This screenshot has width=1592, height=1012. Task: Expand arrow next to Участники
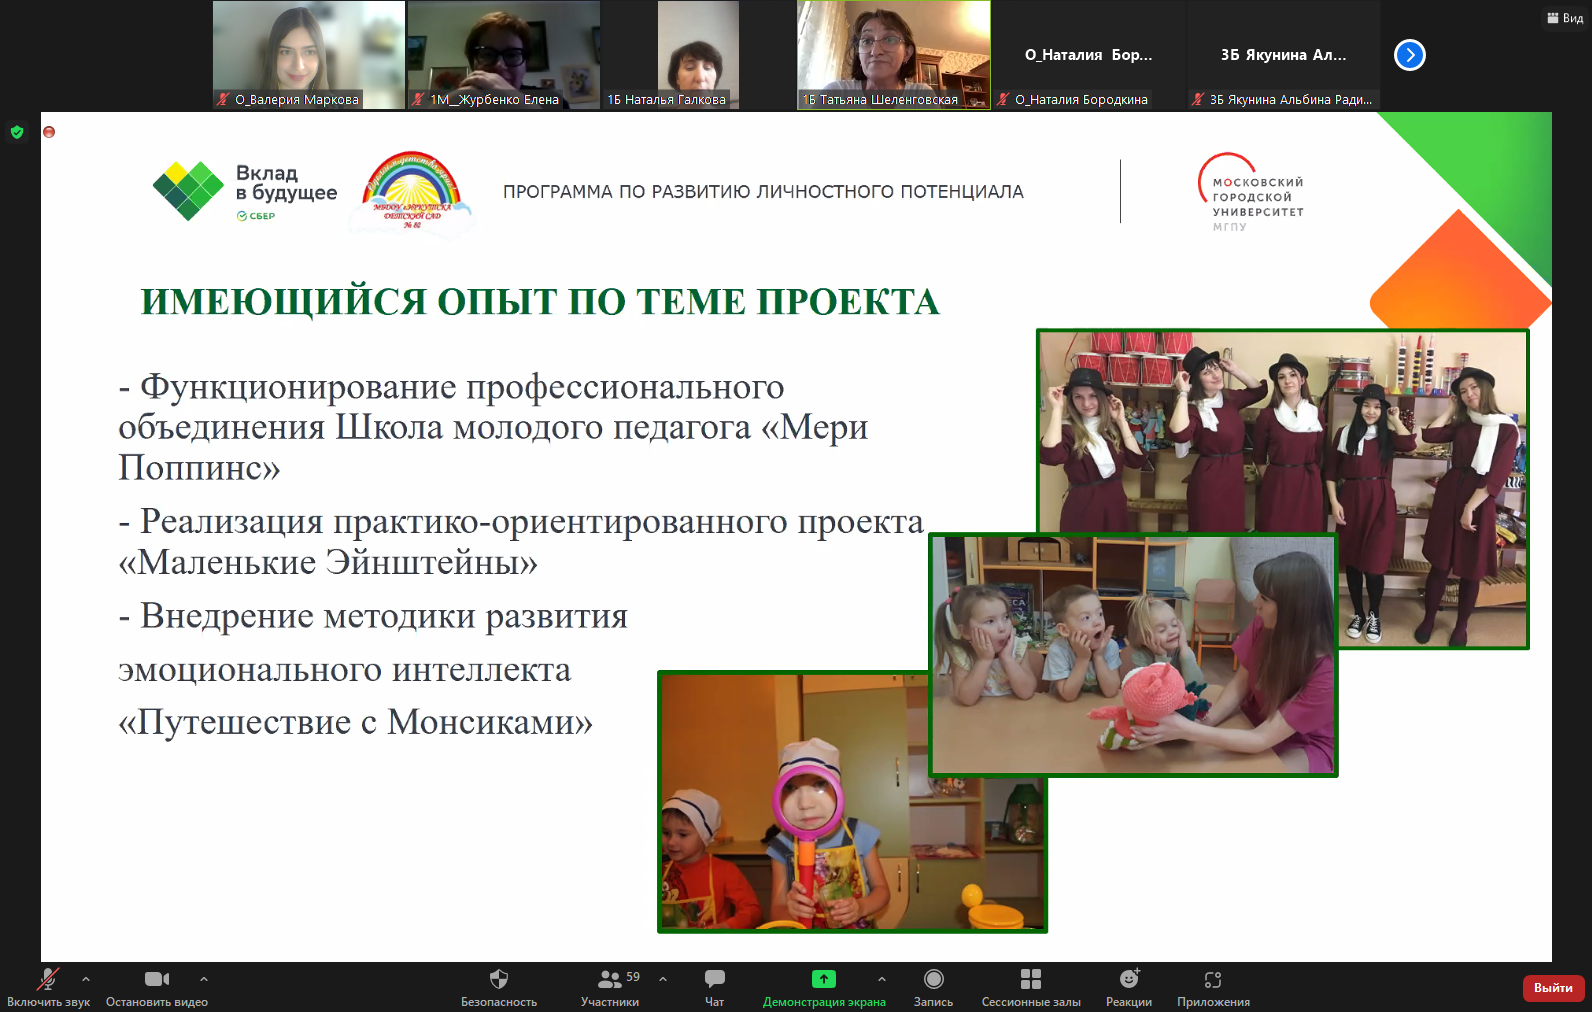point(663,979)
